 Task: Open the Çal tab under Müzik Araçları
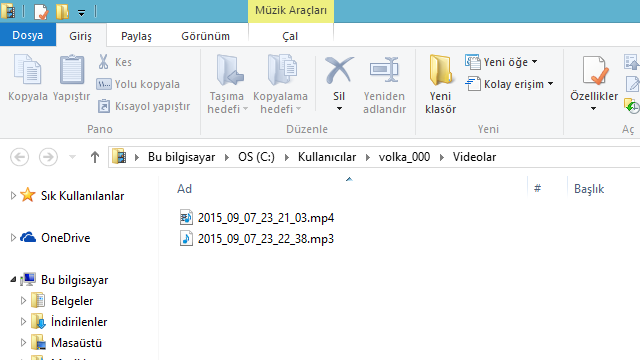tap(290, 36)
